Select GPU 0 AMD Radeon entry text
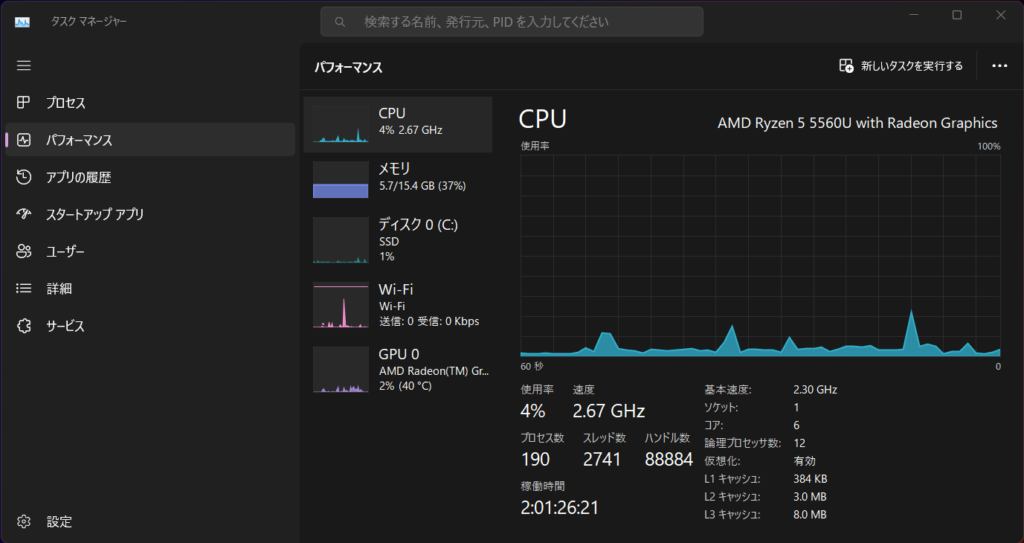Screen dimensions: 1024x543 434,369
